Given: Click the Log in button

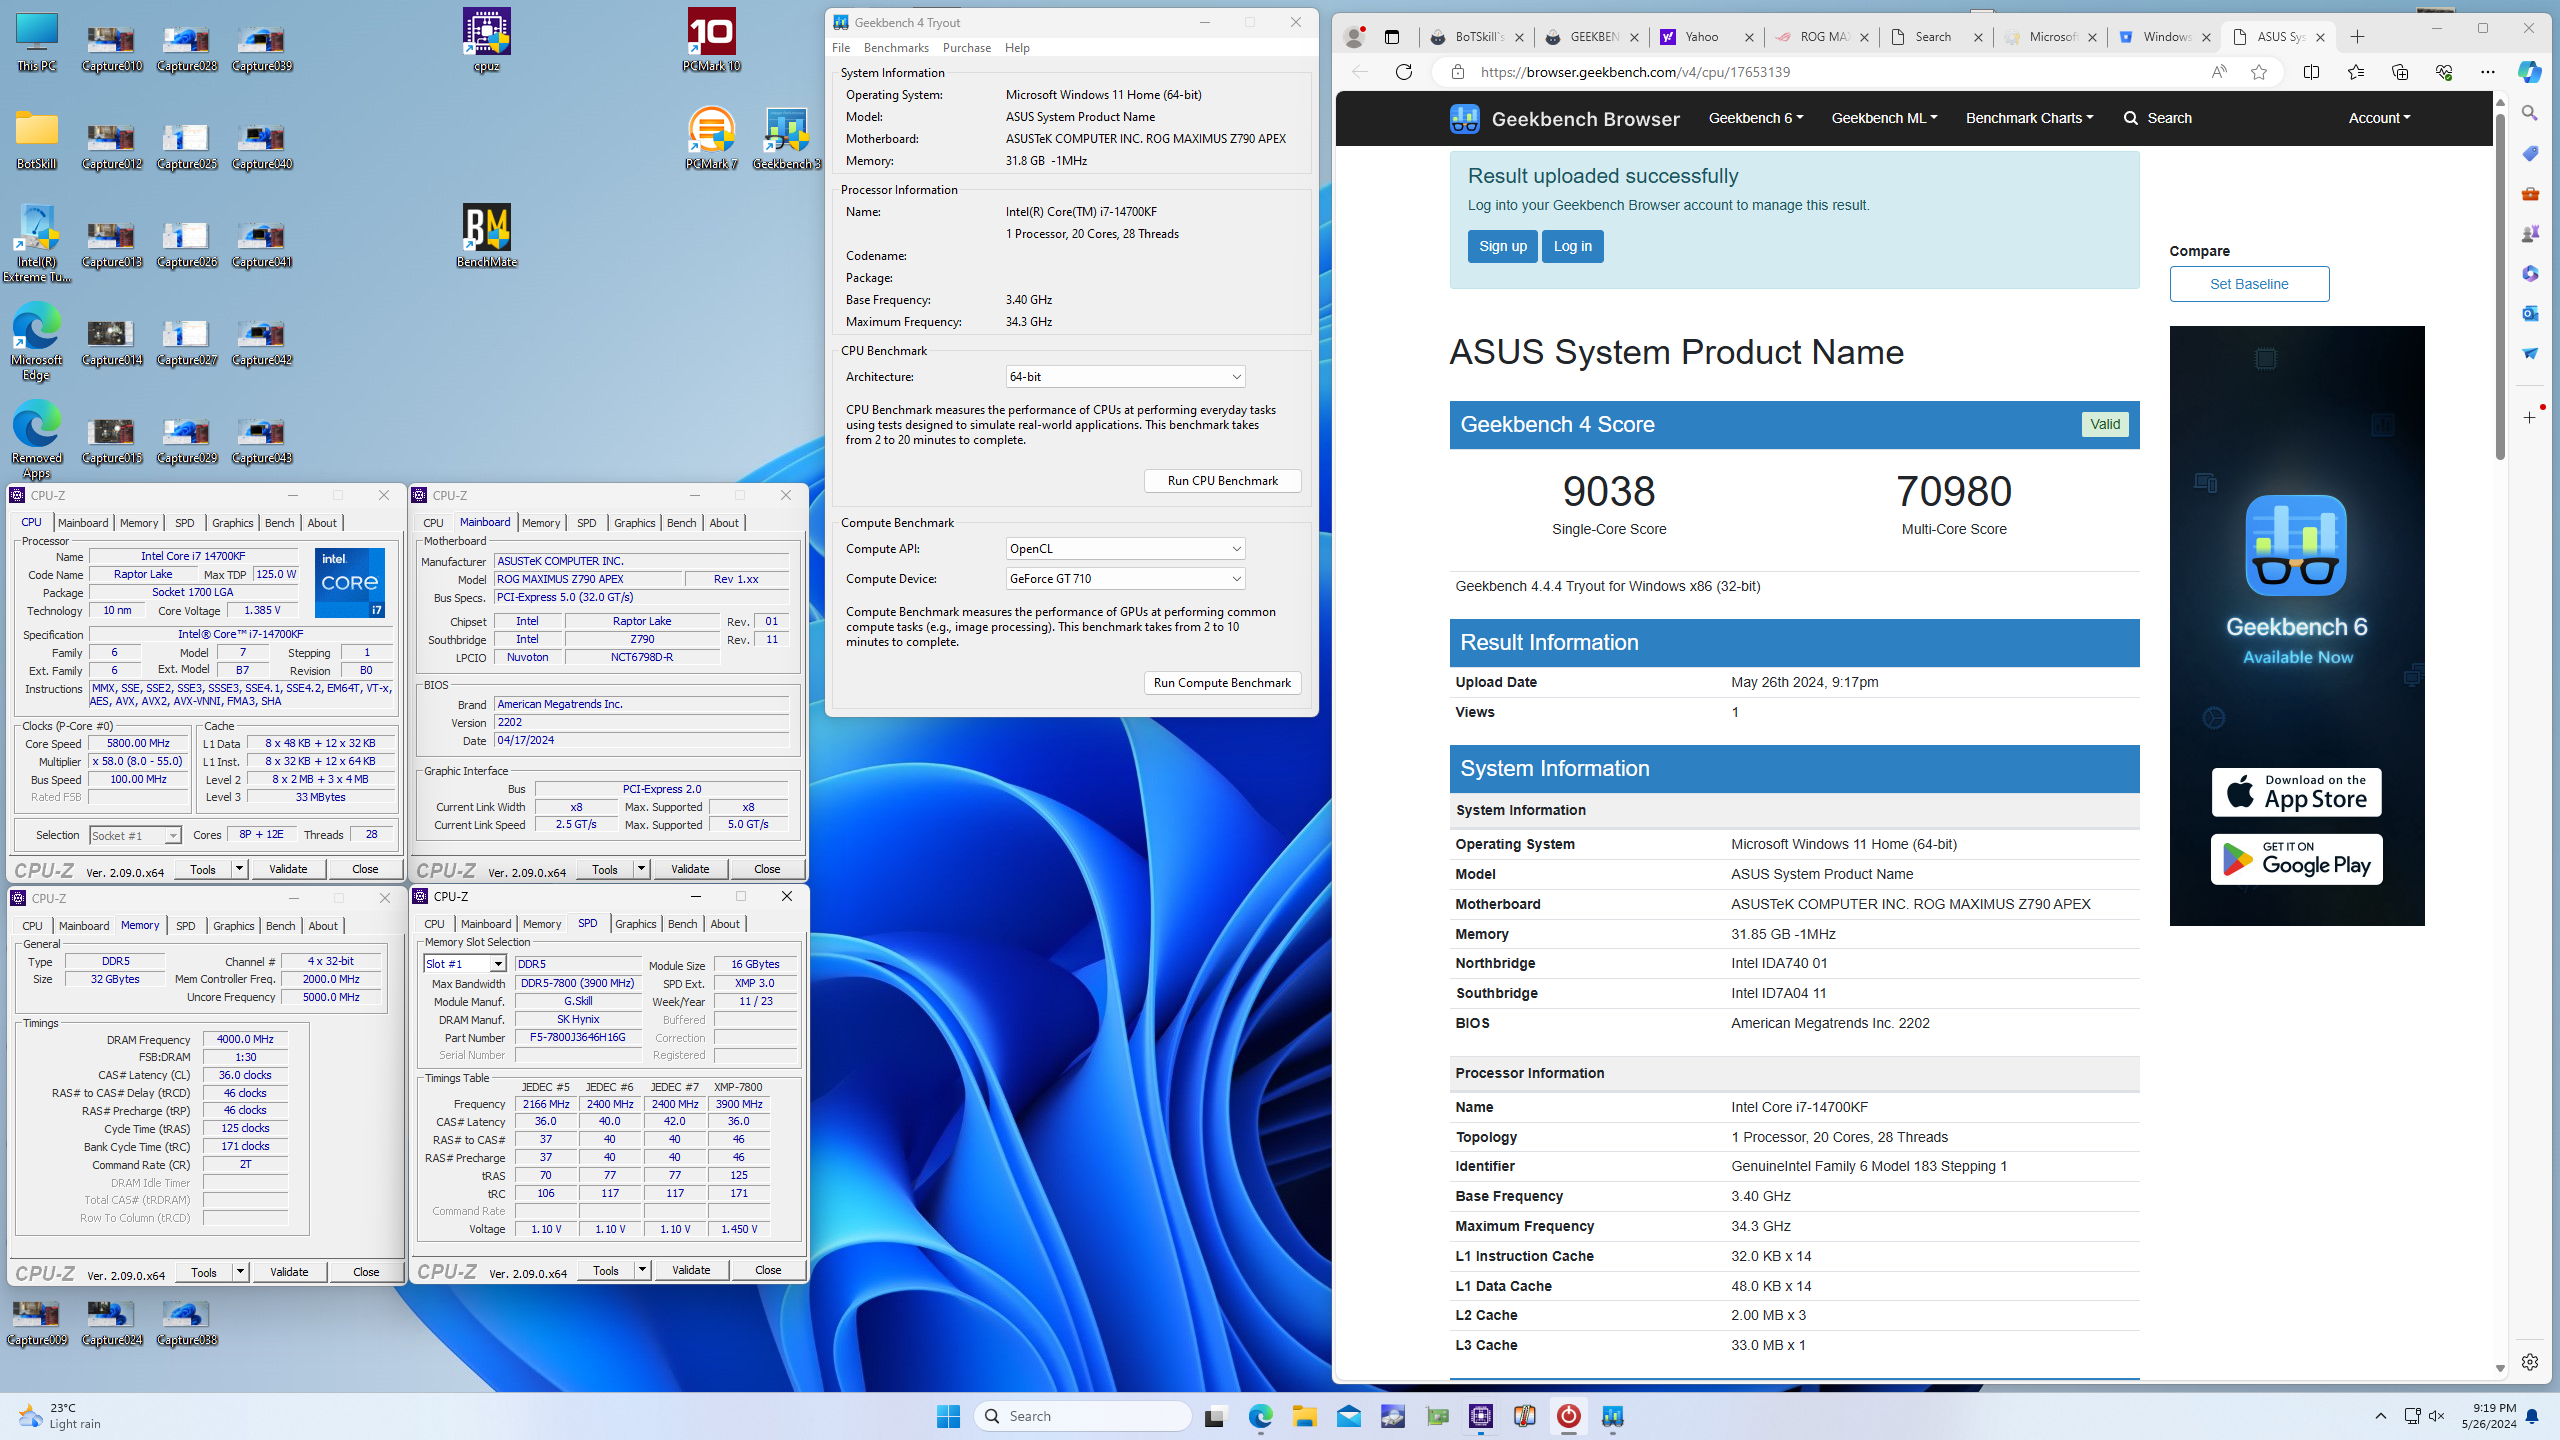Looking at the screenshot, I should (x=1572, y=247).
